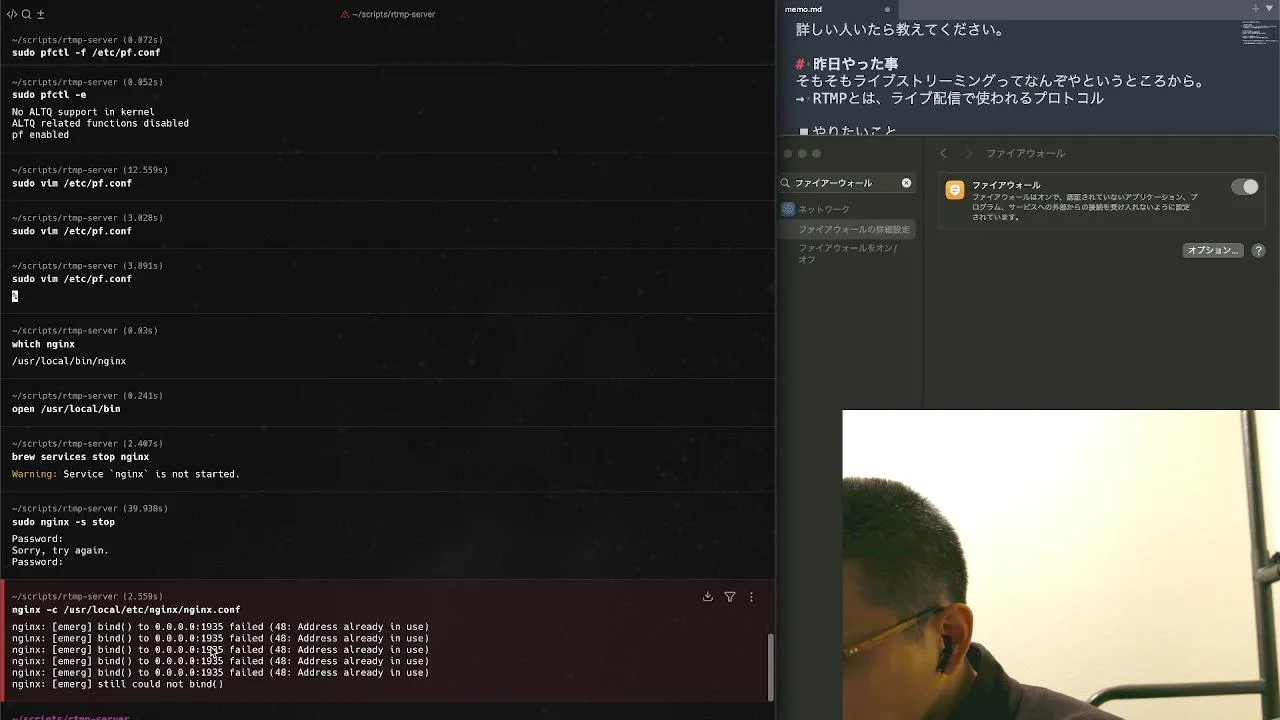
Task: Add a new editor tab with plus icon
Action: coord(1256,8)
